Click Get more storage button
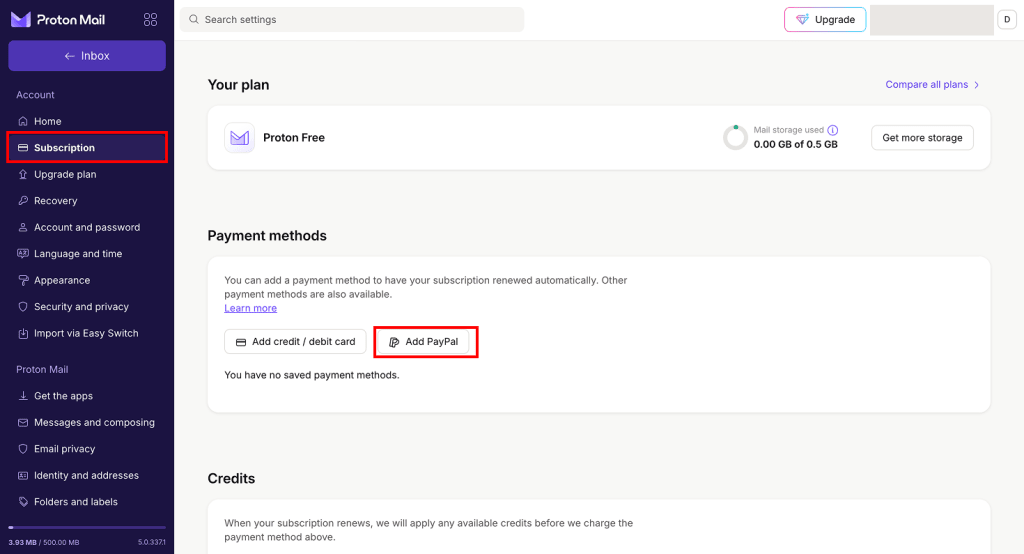 click(x=922, y=138)
